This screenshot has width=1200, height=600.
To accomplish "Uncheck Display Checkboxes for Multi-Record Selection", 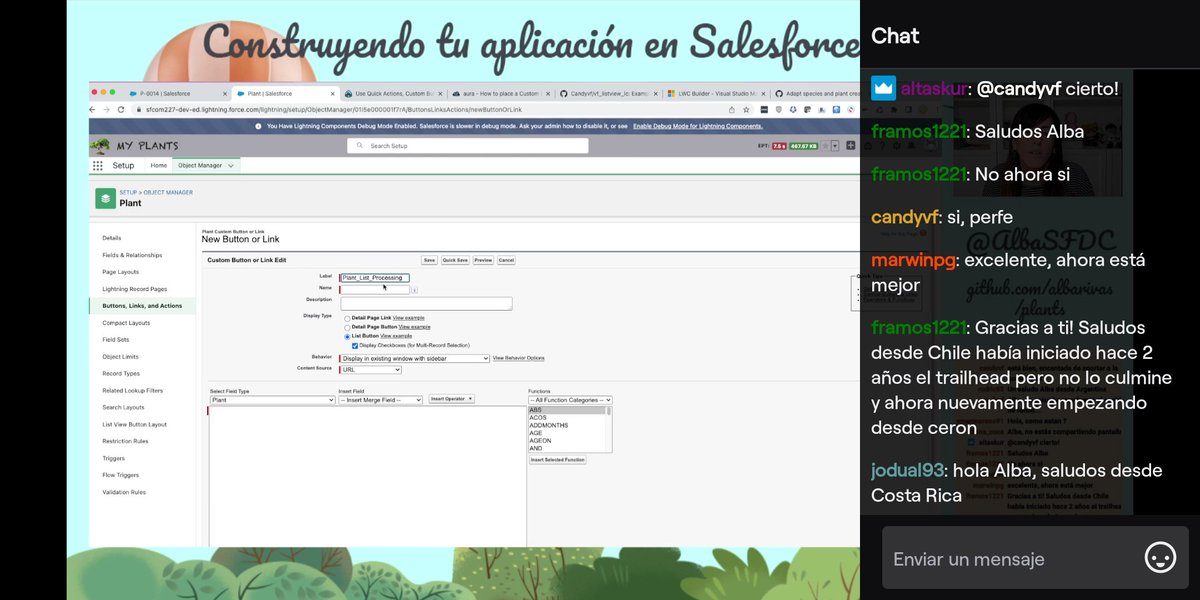I will [x=354, y=346].
